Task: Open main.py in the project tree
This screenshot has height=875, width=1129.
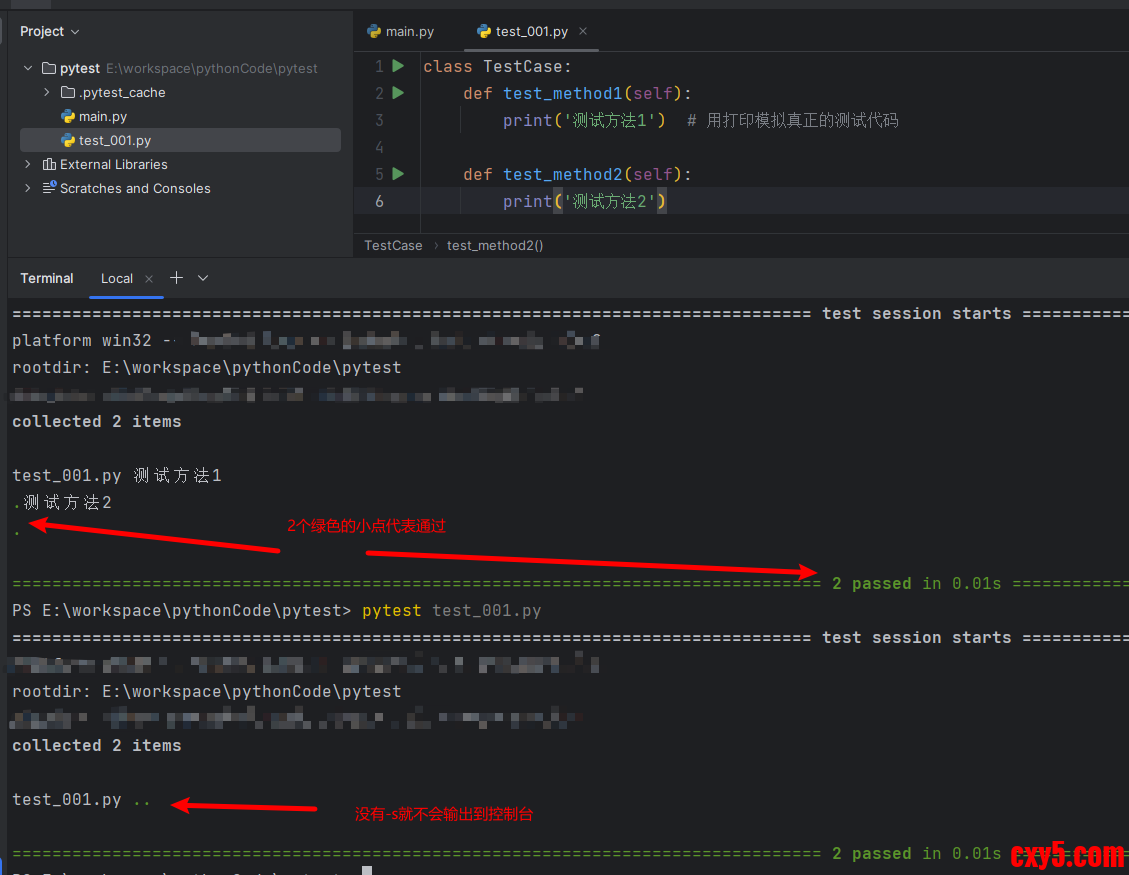Action: point(102,117)
